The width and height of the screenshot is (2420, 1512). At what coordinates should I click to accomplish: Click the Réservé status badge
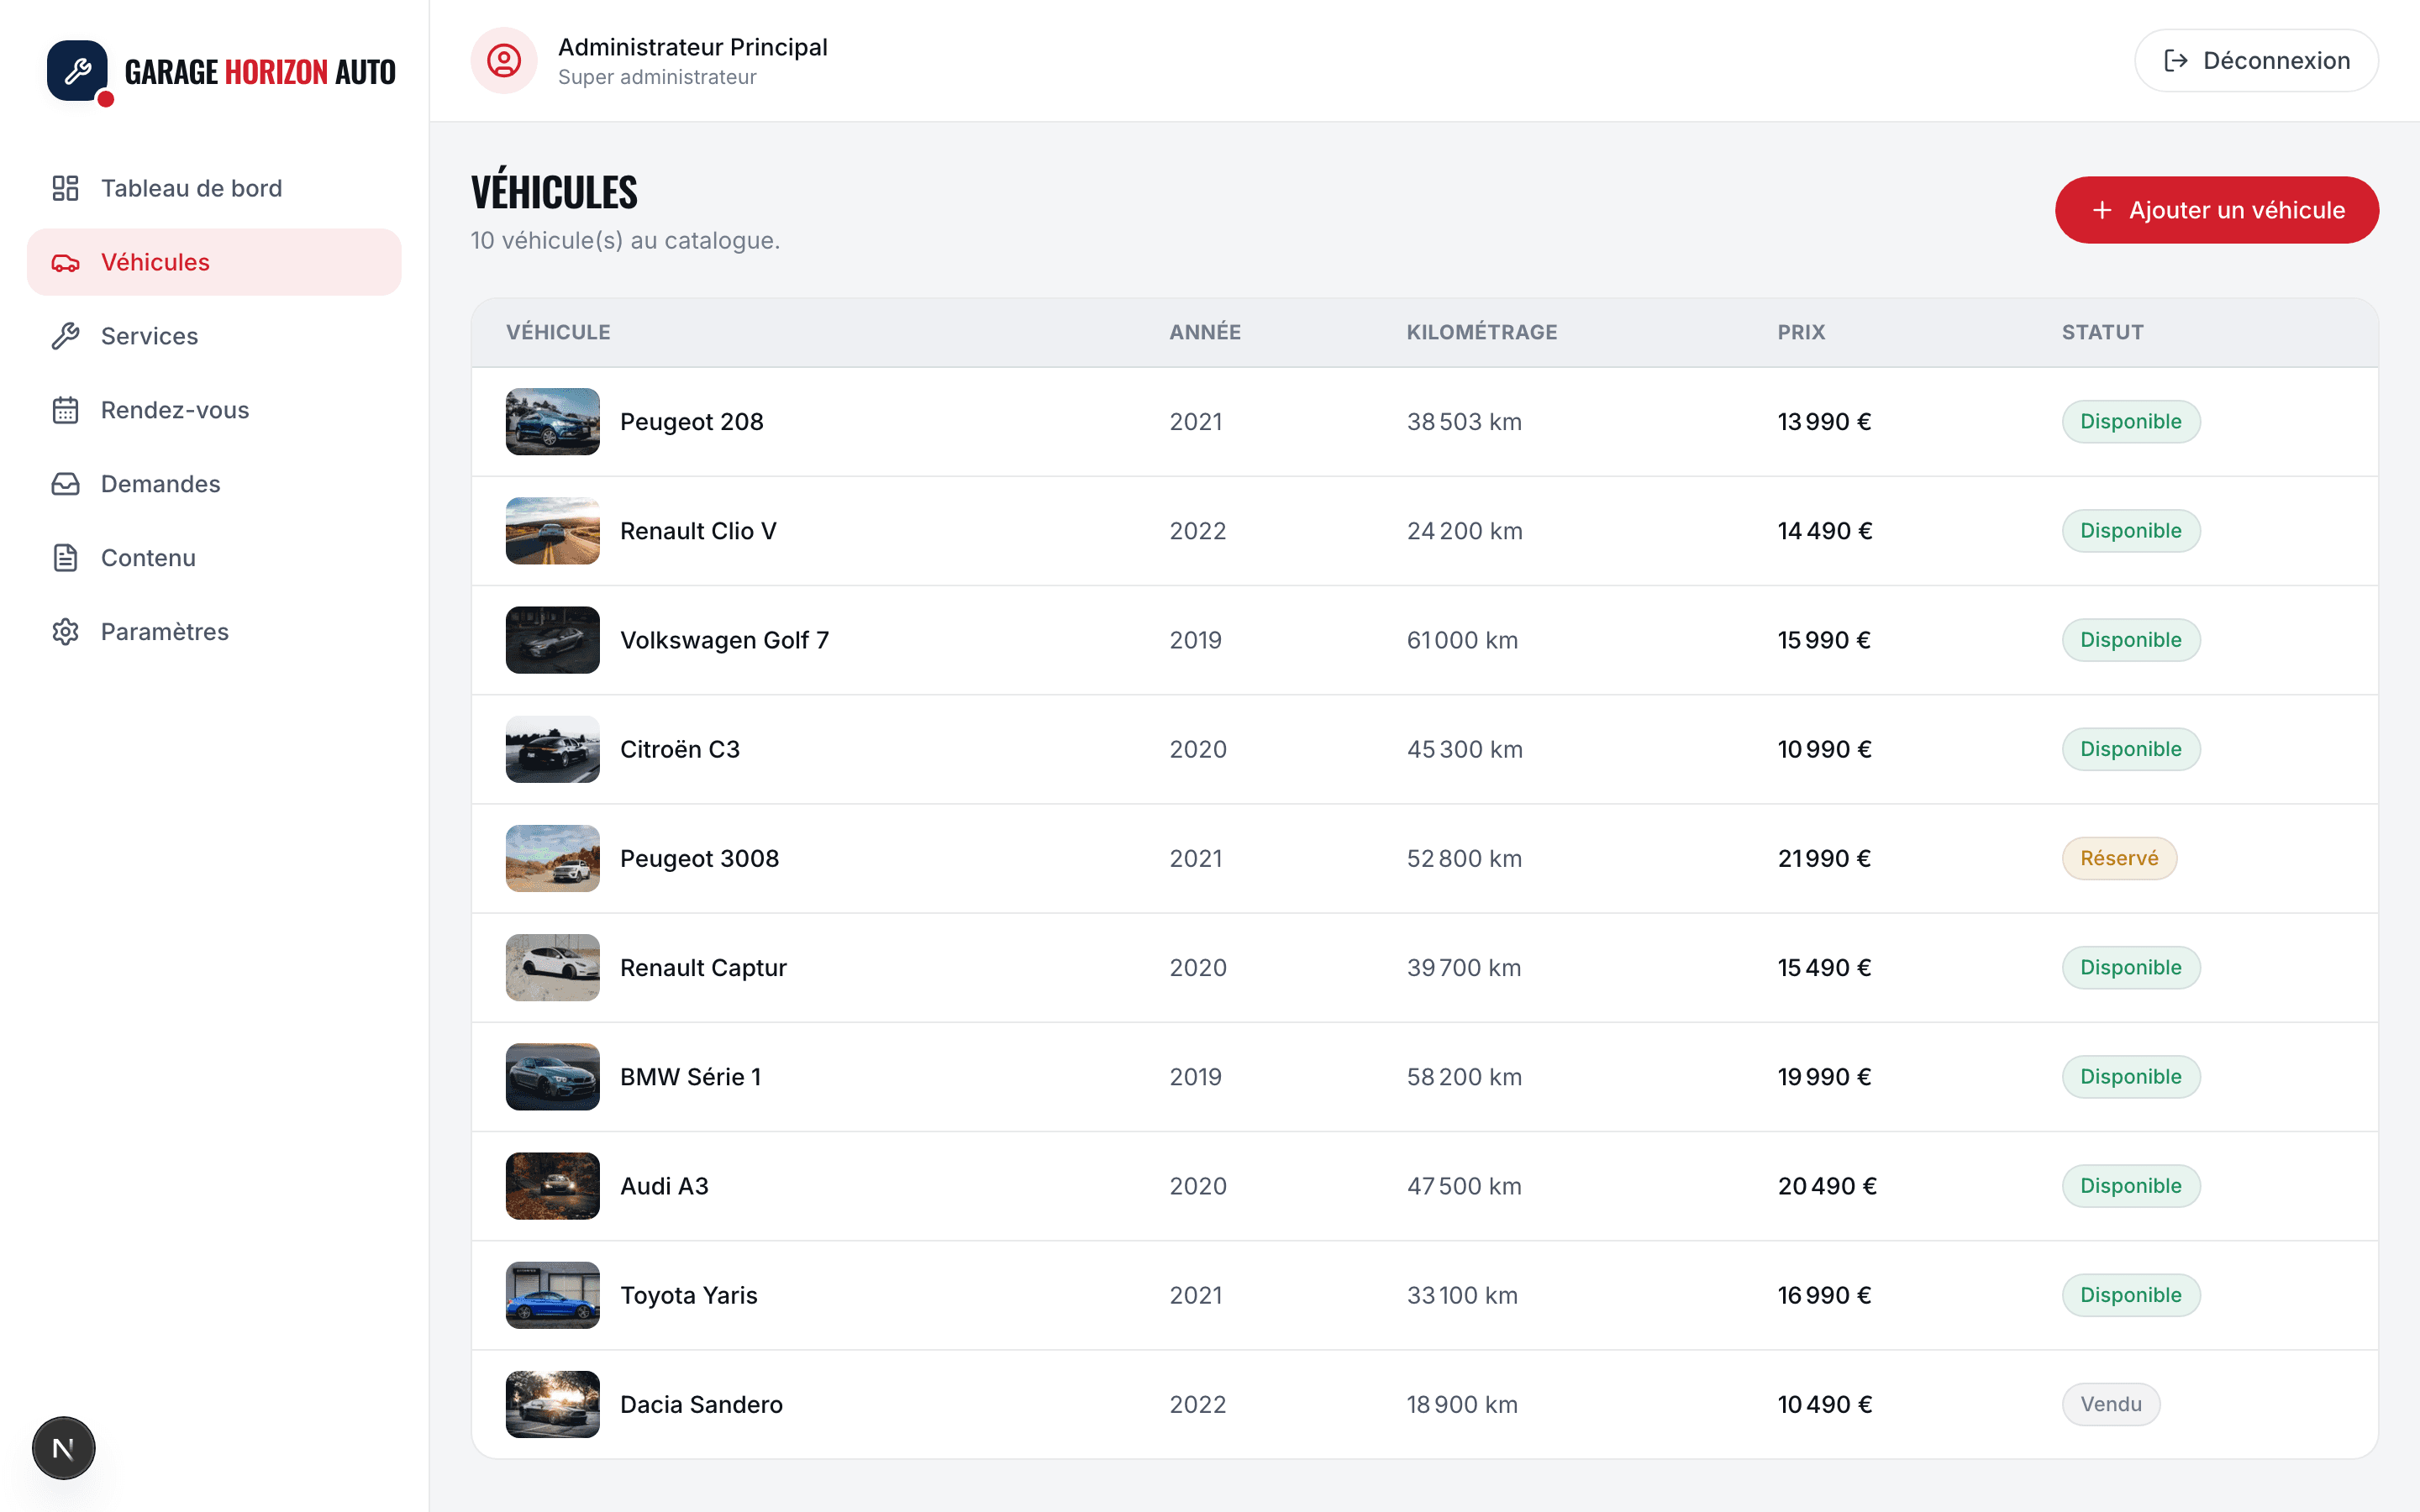coord(2119,858)
